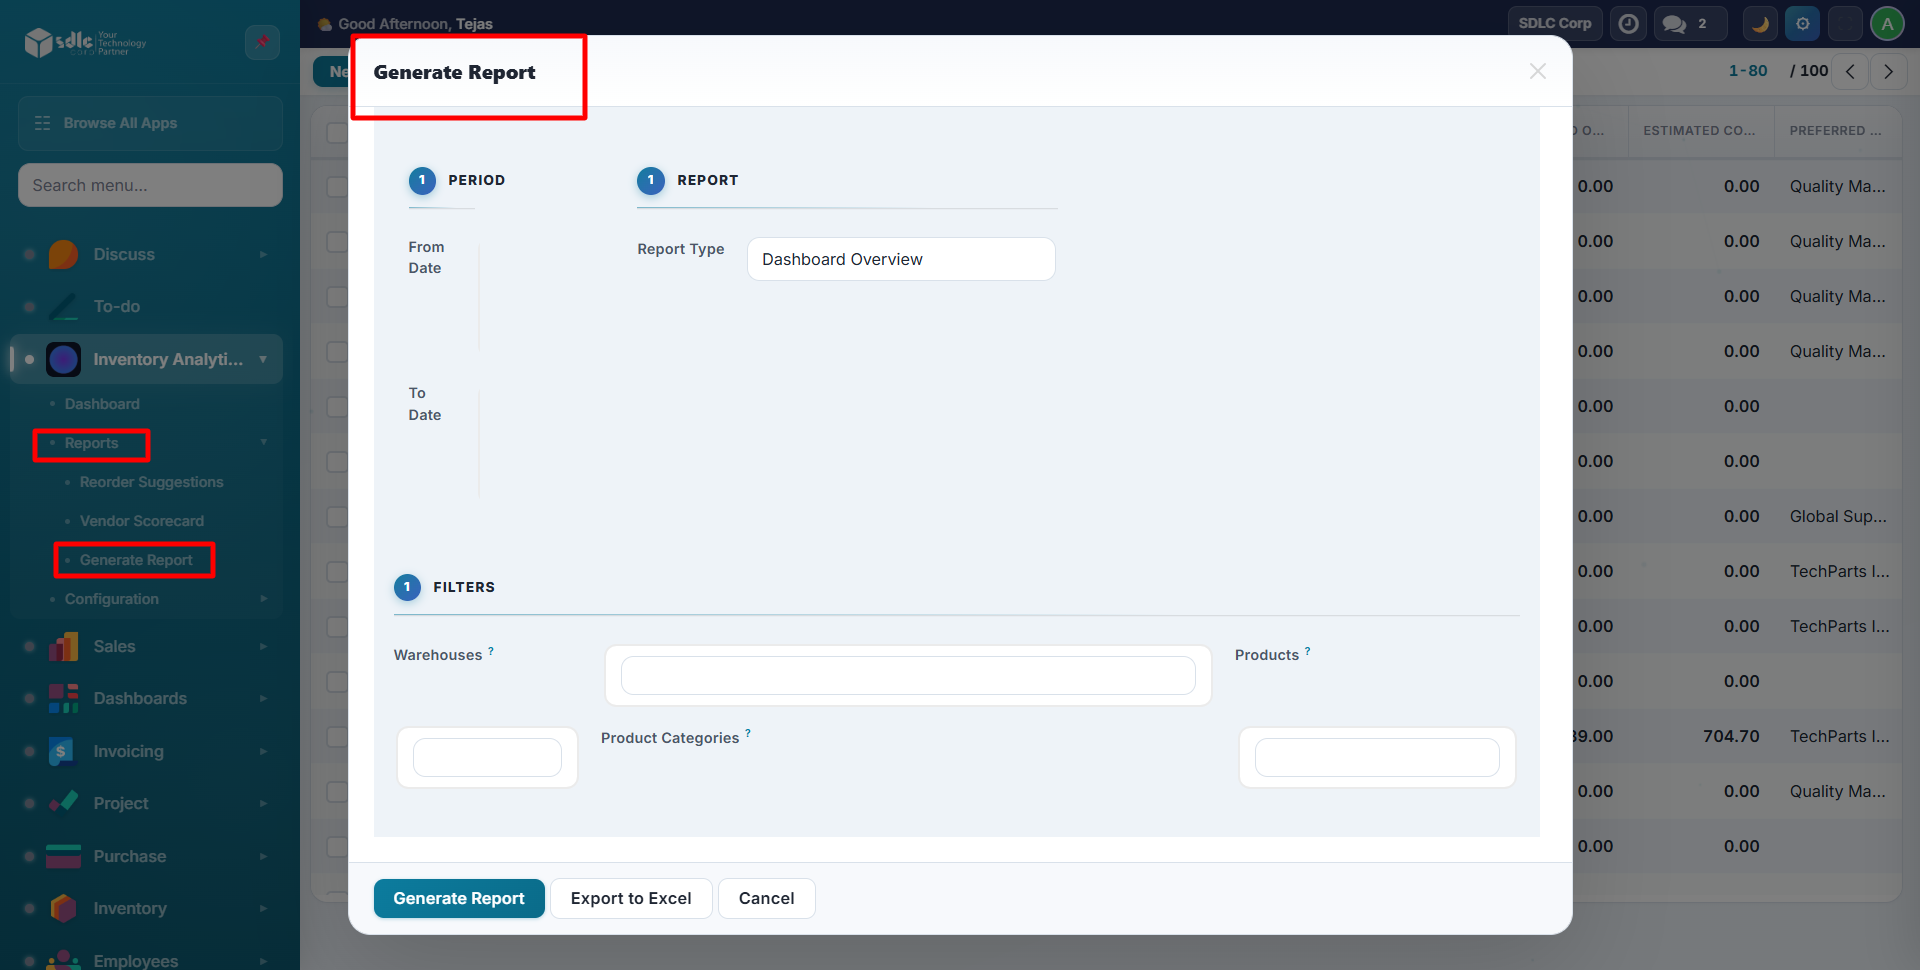Open Reorder Suggestions menu item
The image size is (1920, 970).
[x=151, y=482]
